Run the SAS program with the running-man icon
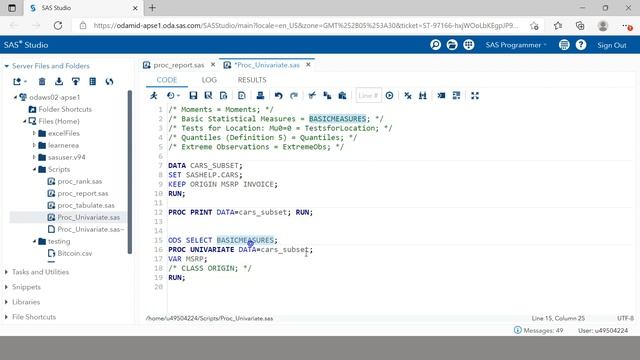This screenshot has height=360, width=640. [x=154, y=96]
